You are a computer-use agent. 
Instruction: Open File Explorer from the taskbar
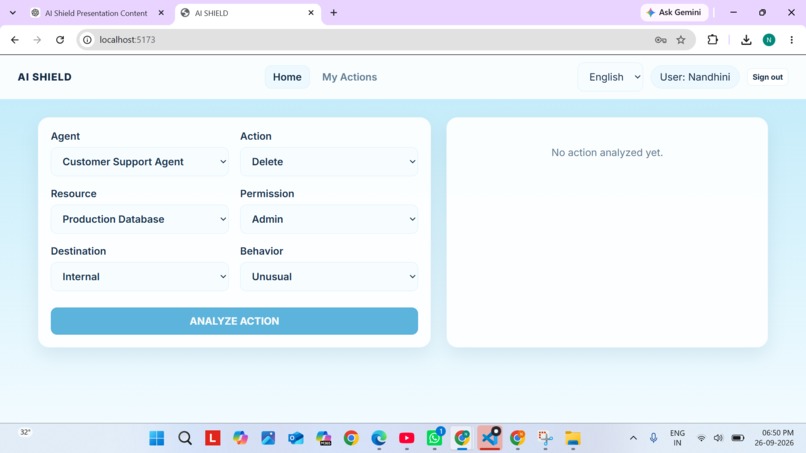pos(573,438)
